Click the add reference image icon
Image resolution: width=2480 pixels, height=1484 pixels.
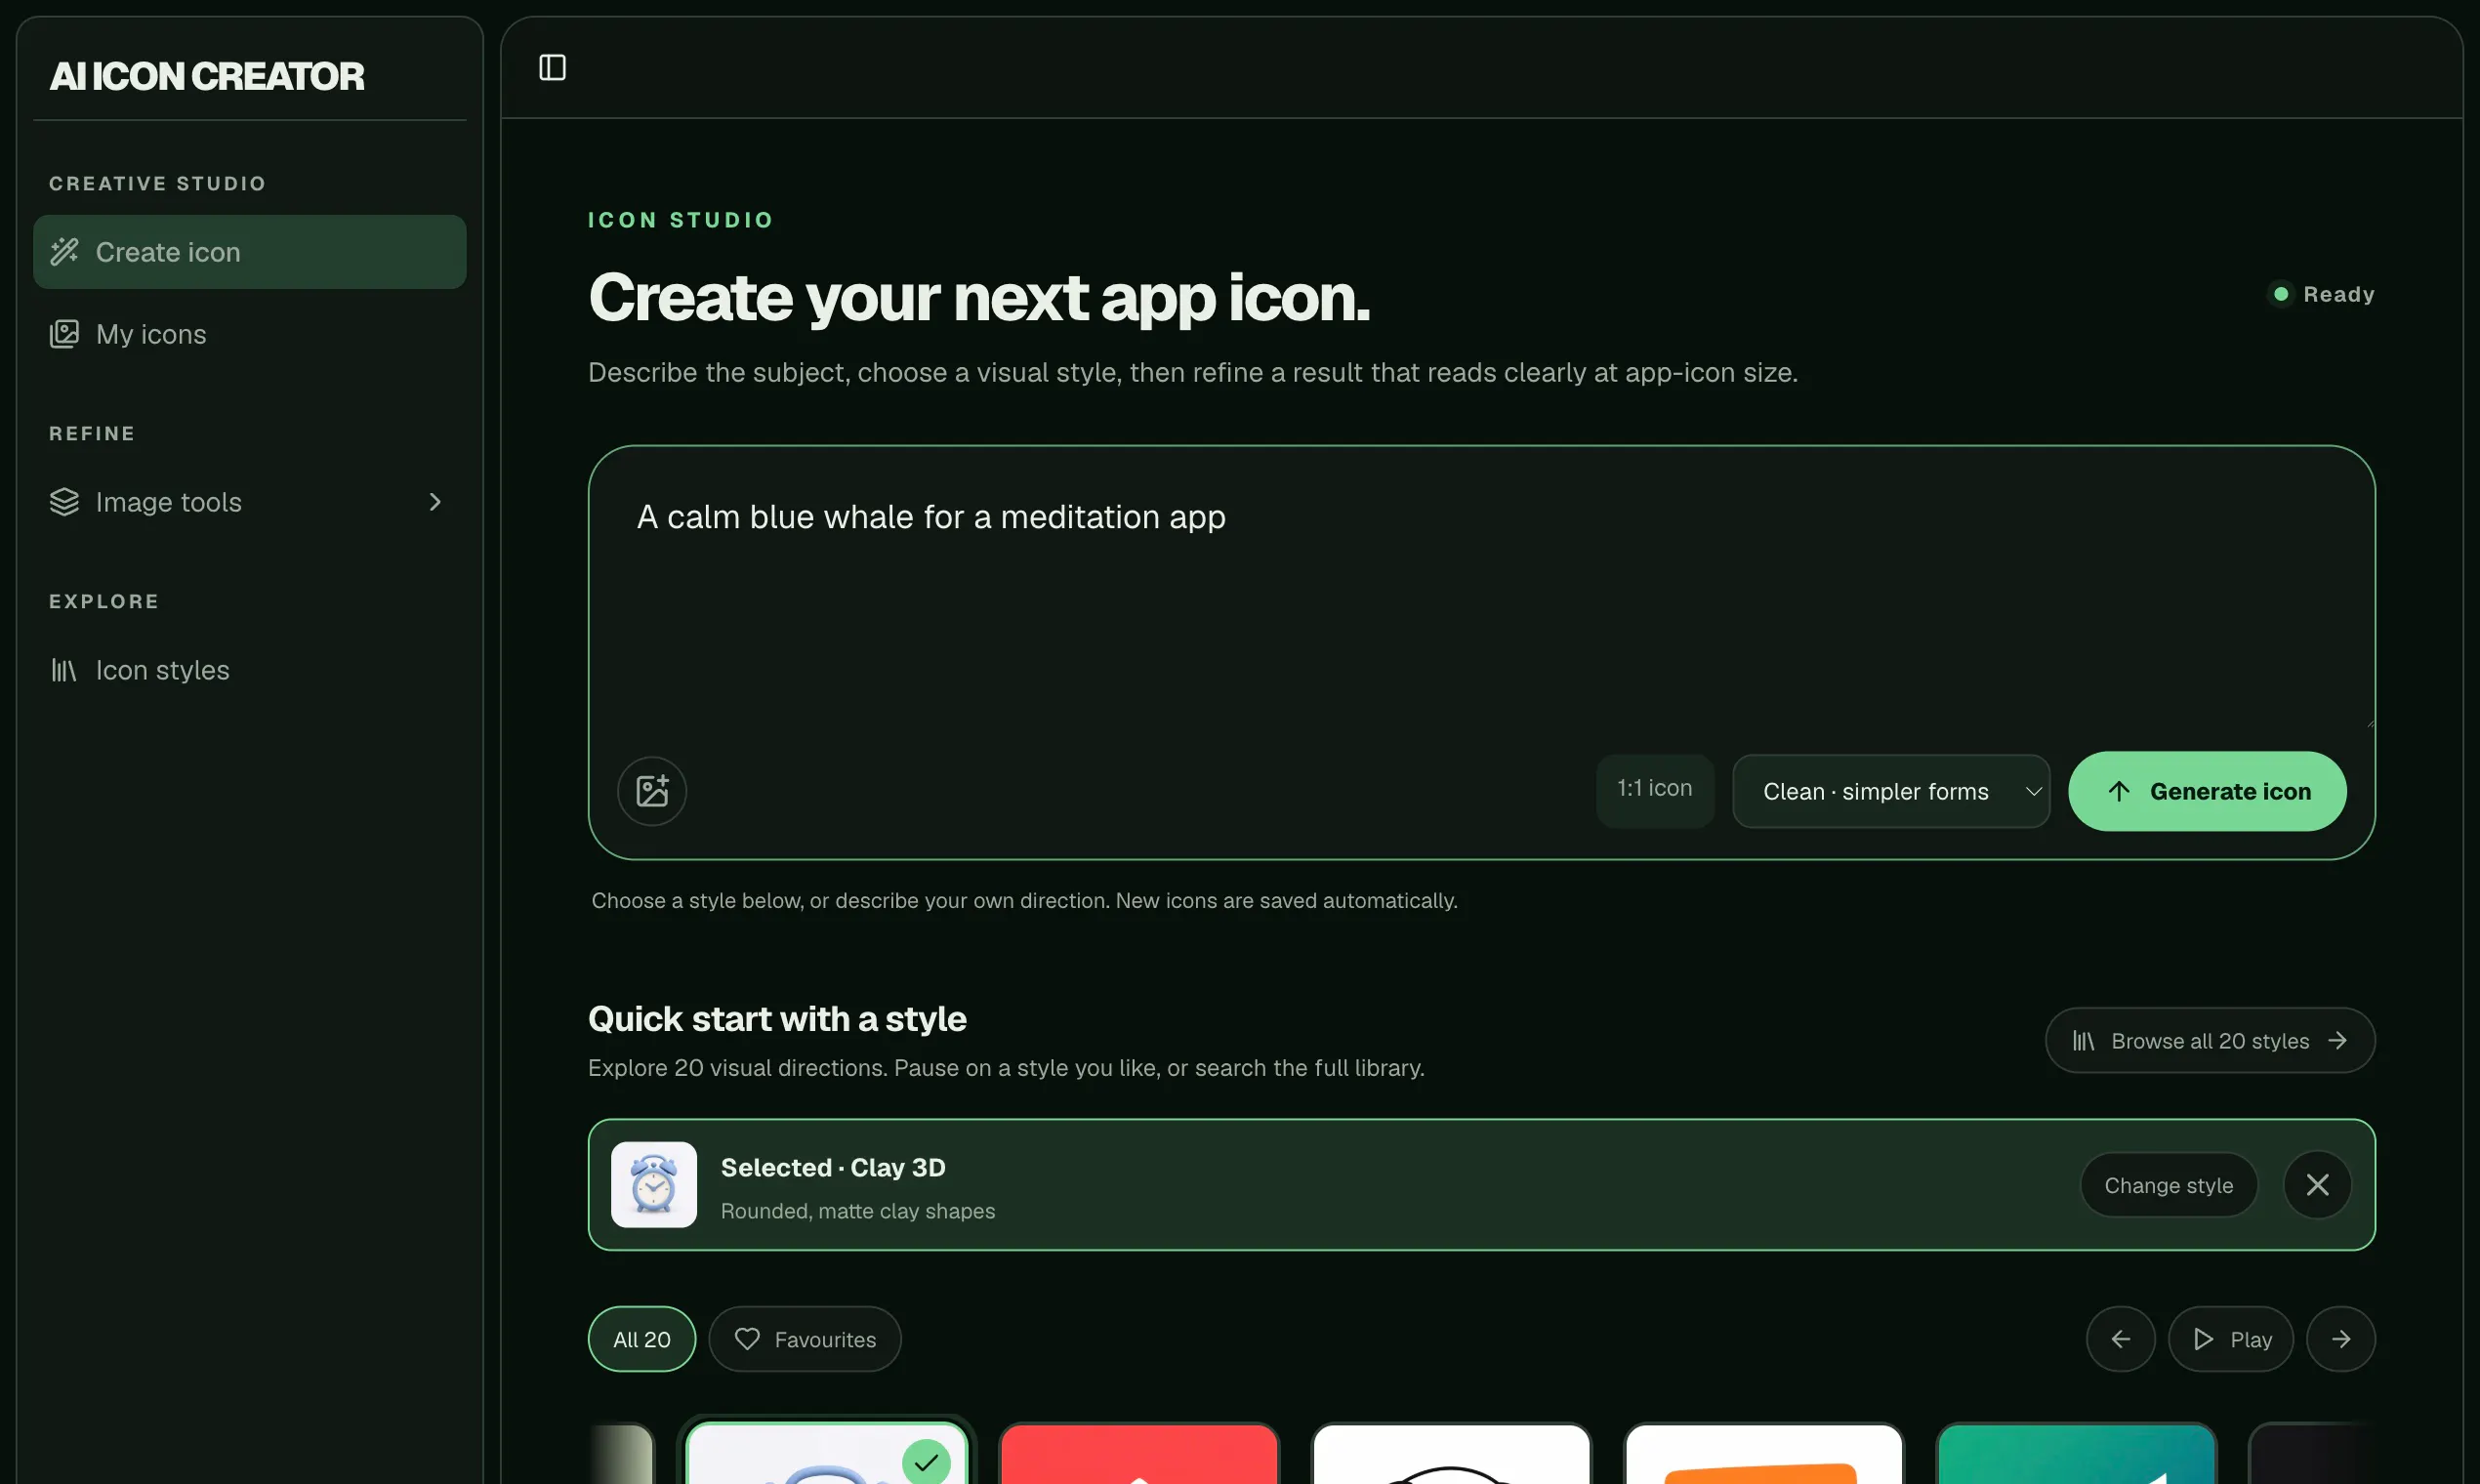(652, 791)
